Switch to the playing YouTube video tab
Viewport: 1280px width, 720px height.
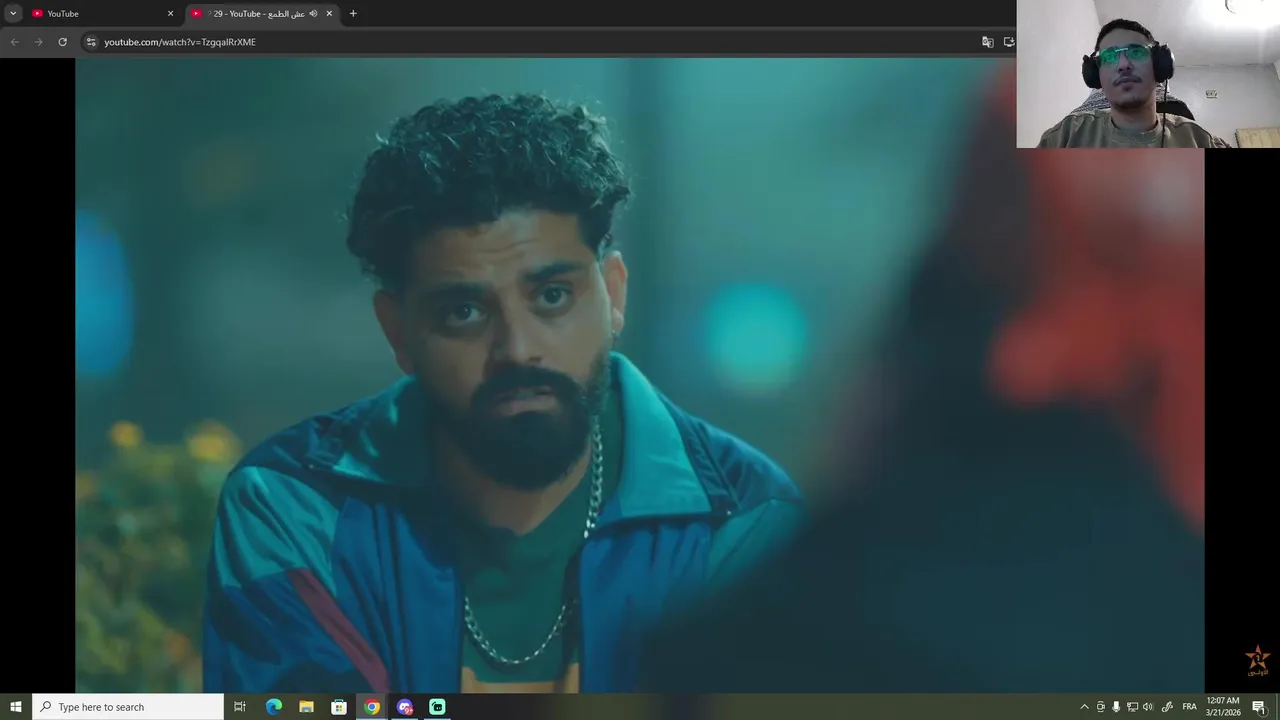click(262, 14)
